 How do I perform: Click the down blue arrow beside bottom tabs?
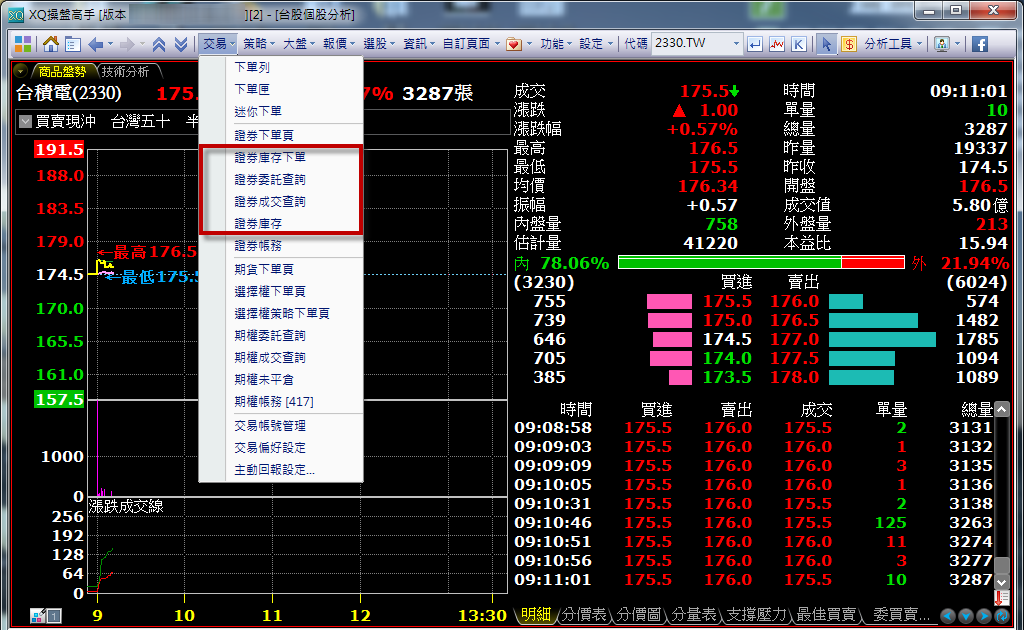pos(966,615)
